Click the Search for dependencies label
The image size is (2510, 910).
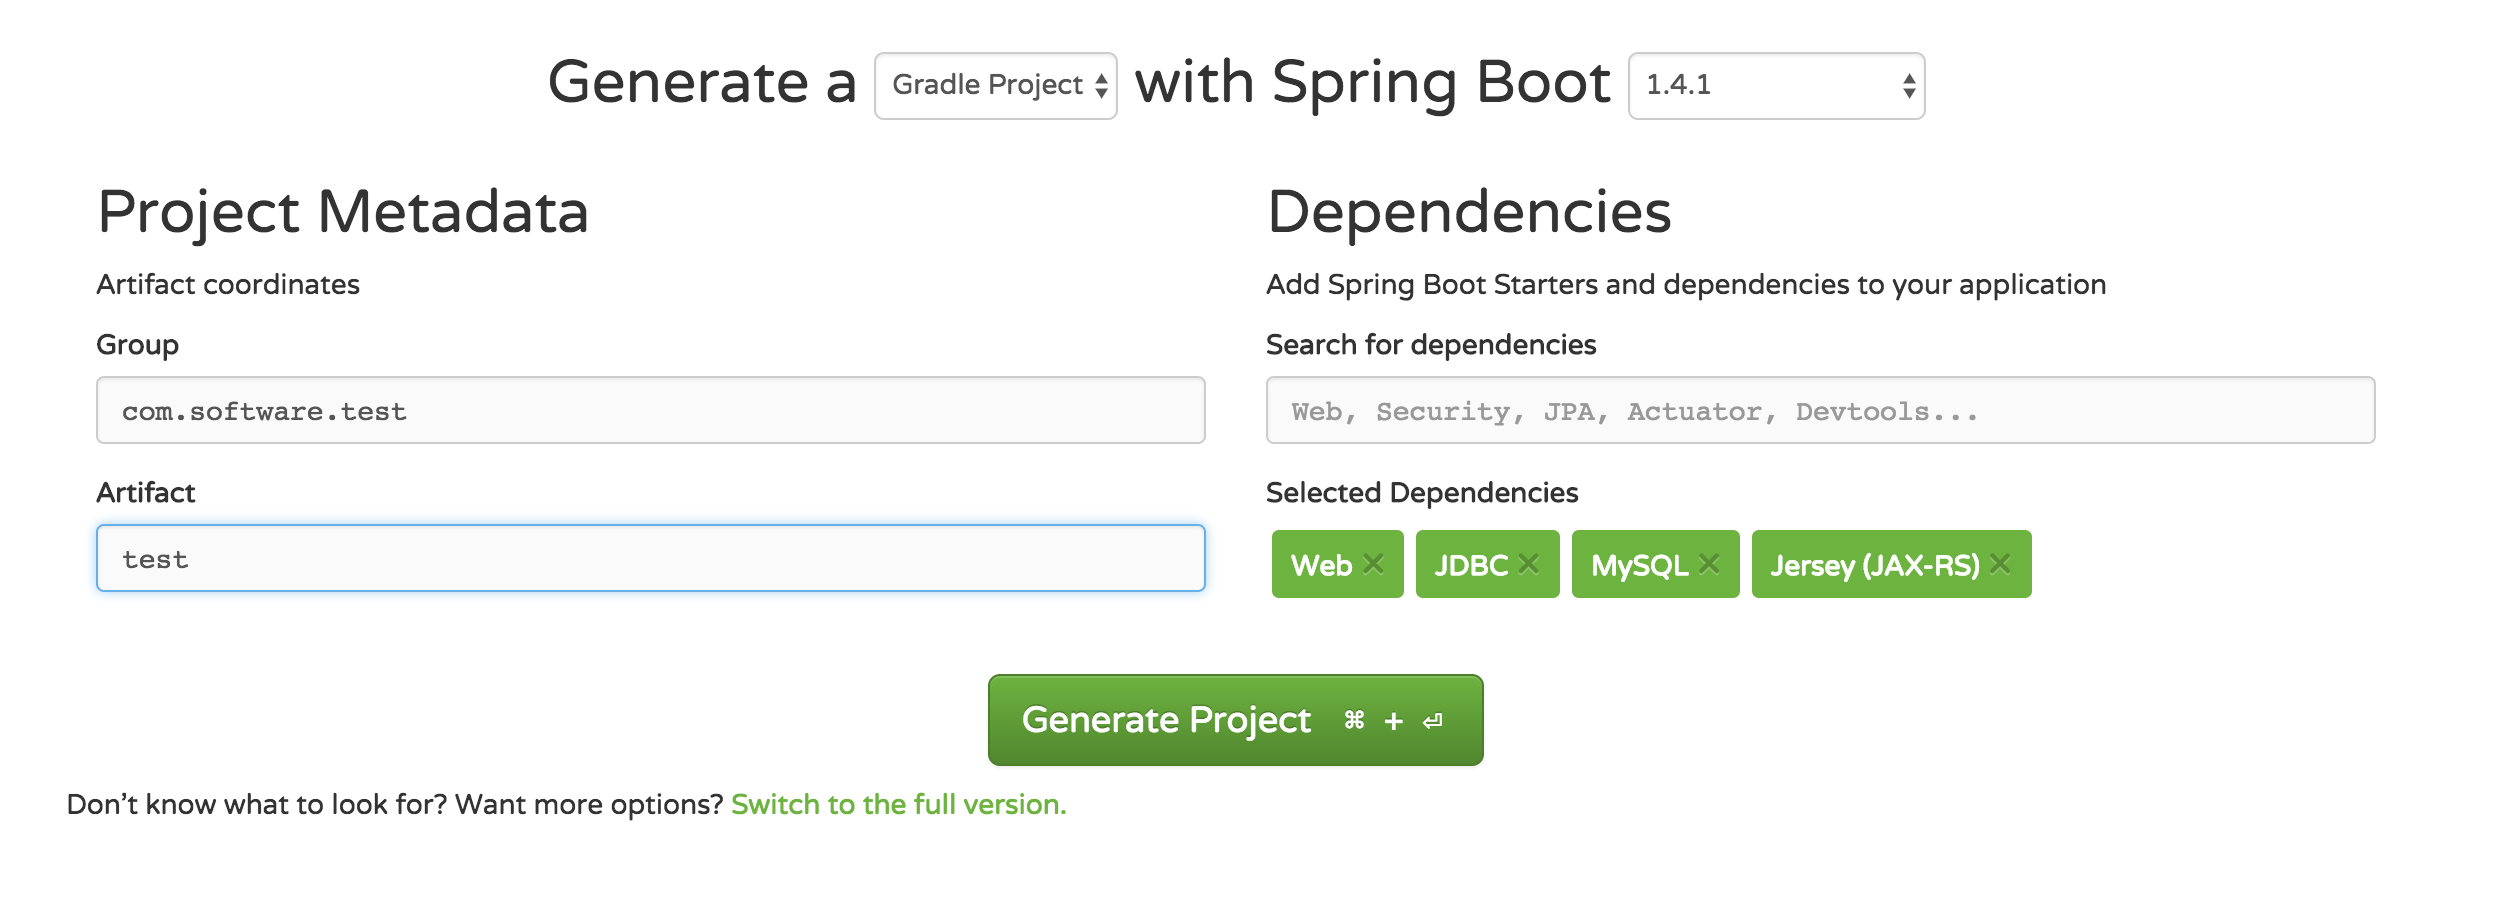1431,345
